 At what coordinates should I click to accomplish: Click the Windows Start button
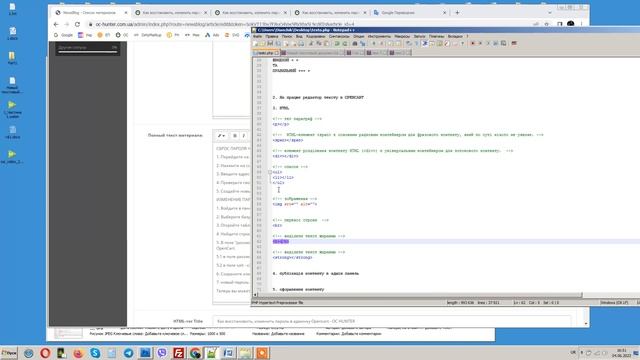9,353
